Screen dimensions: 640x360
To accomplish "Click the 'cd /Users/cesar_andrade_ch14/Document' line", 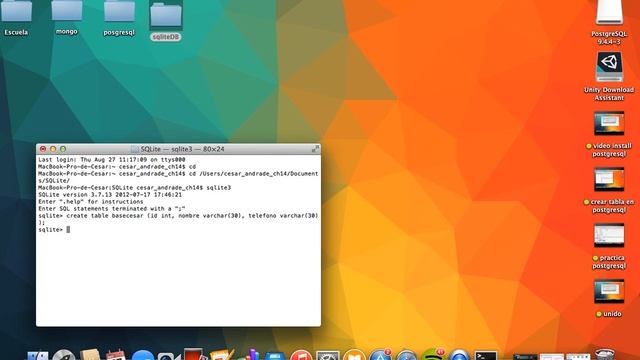I will point(178,174).
